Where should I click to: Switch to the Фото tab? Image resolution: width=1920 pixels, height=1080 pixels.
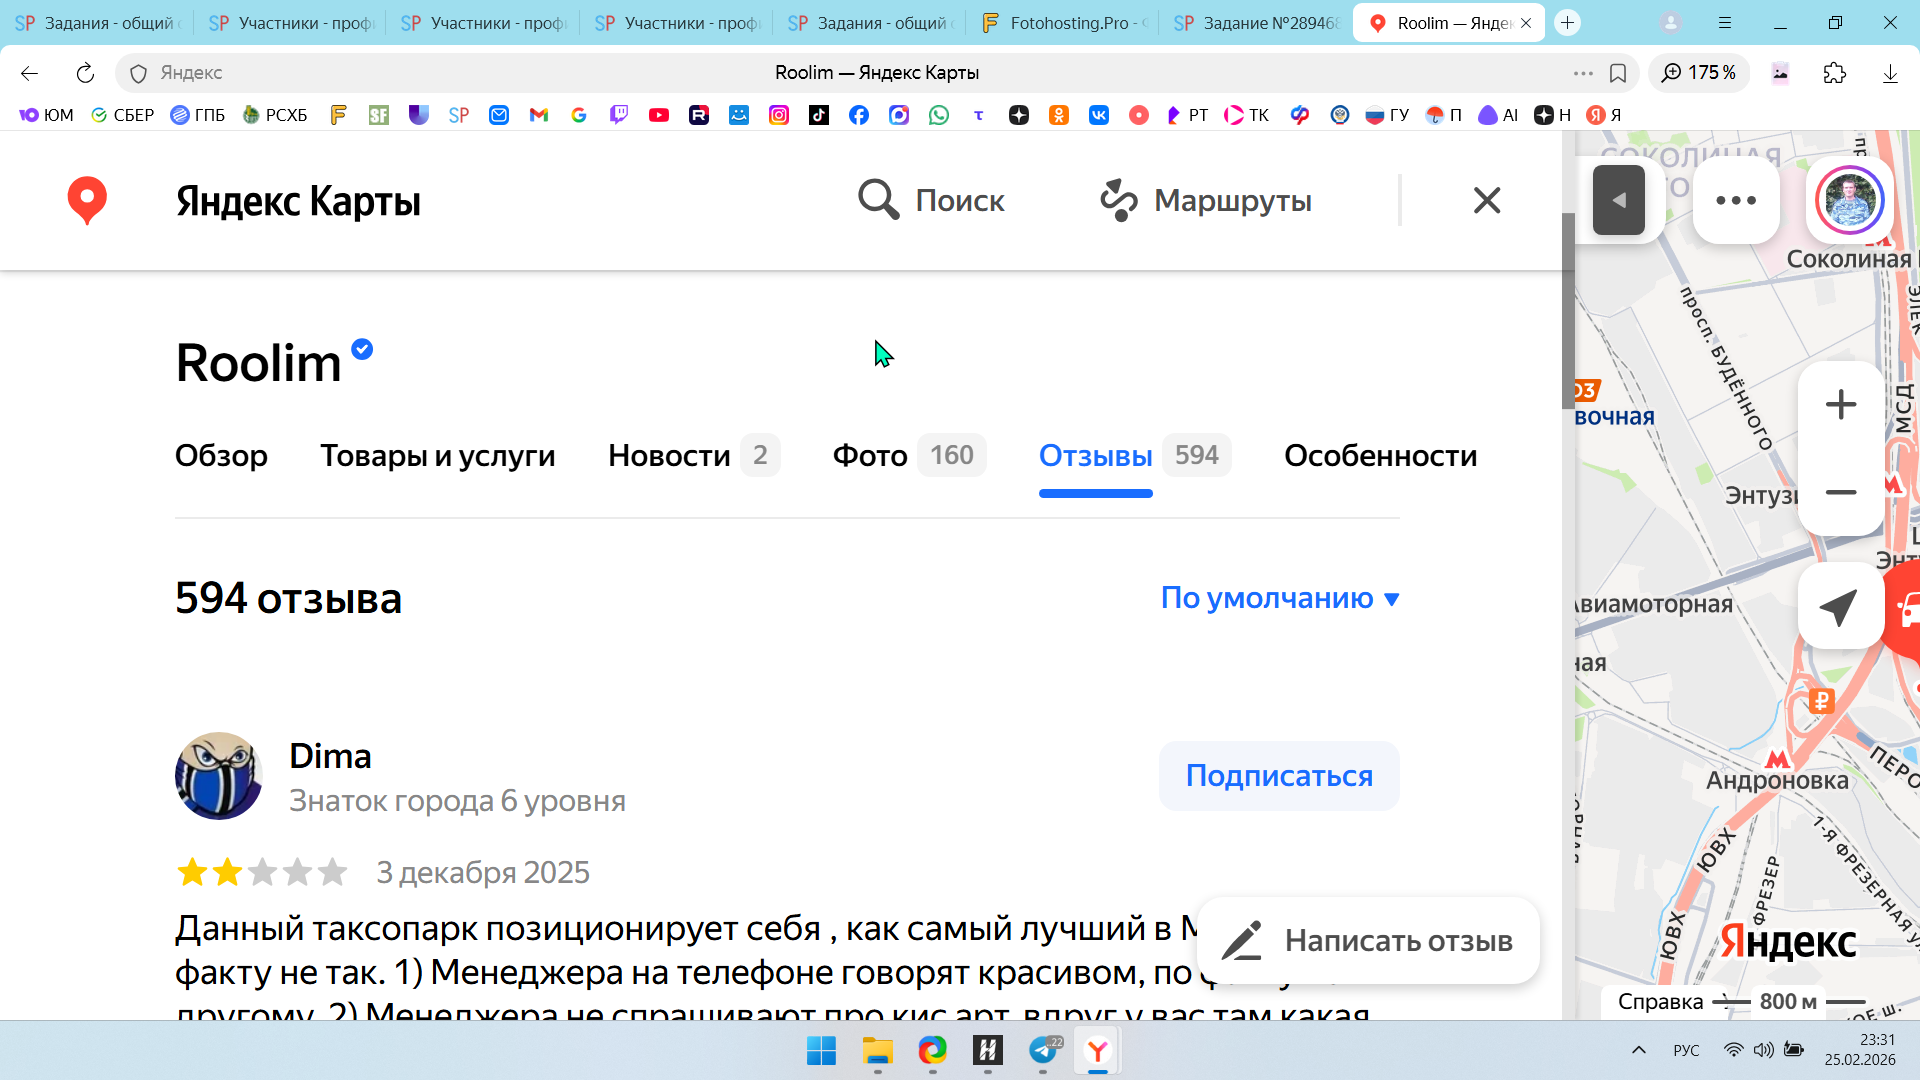point(870,456)
